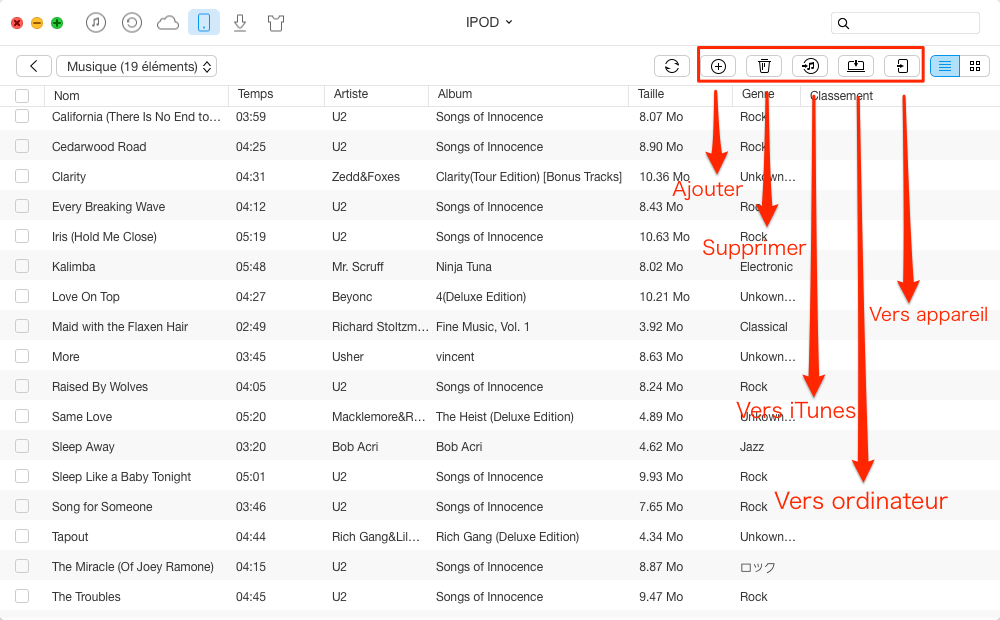Click the artist Zedd&Foxes
The height and width of the screenshot is (620, 1000).
tap(365, 177)
